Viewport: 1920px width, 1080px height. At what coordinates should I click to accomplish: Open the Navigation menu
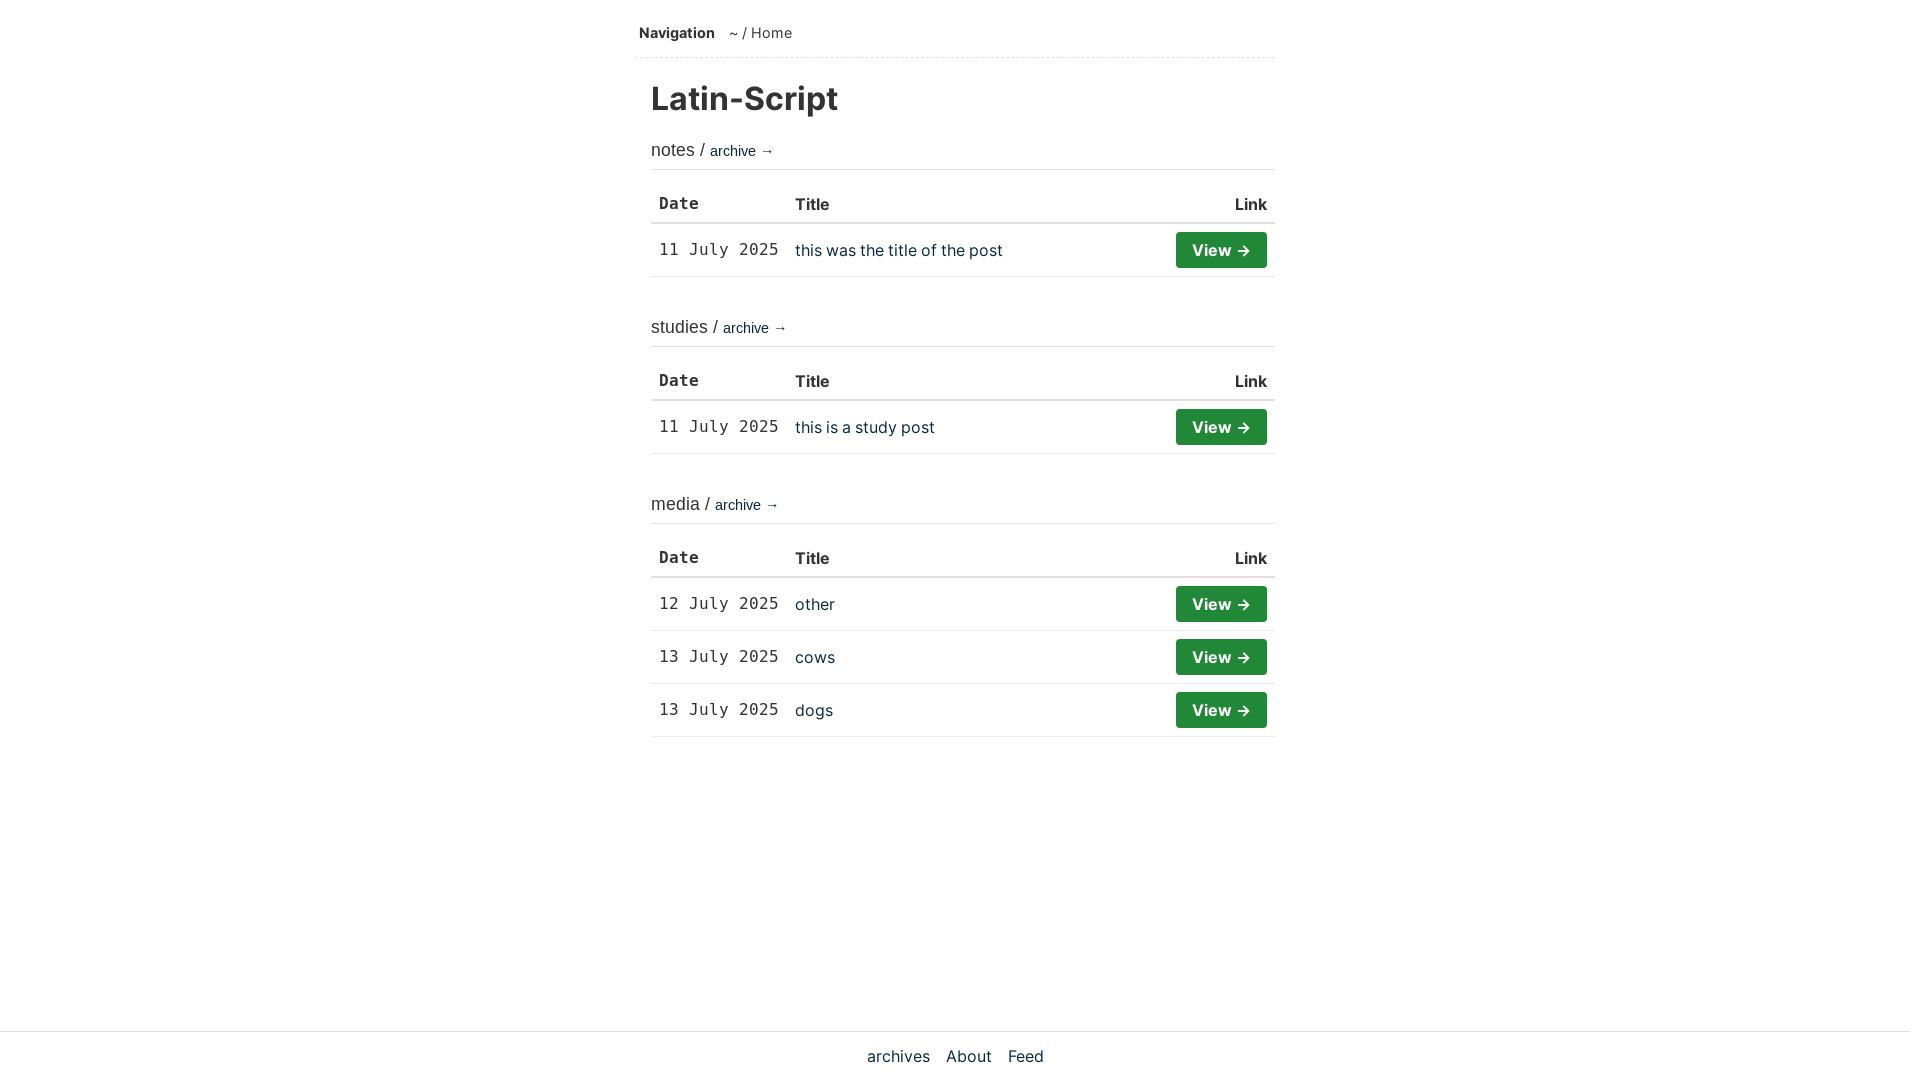click(x=676, y=33)
